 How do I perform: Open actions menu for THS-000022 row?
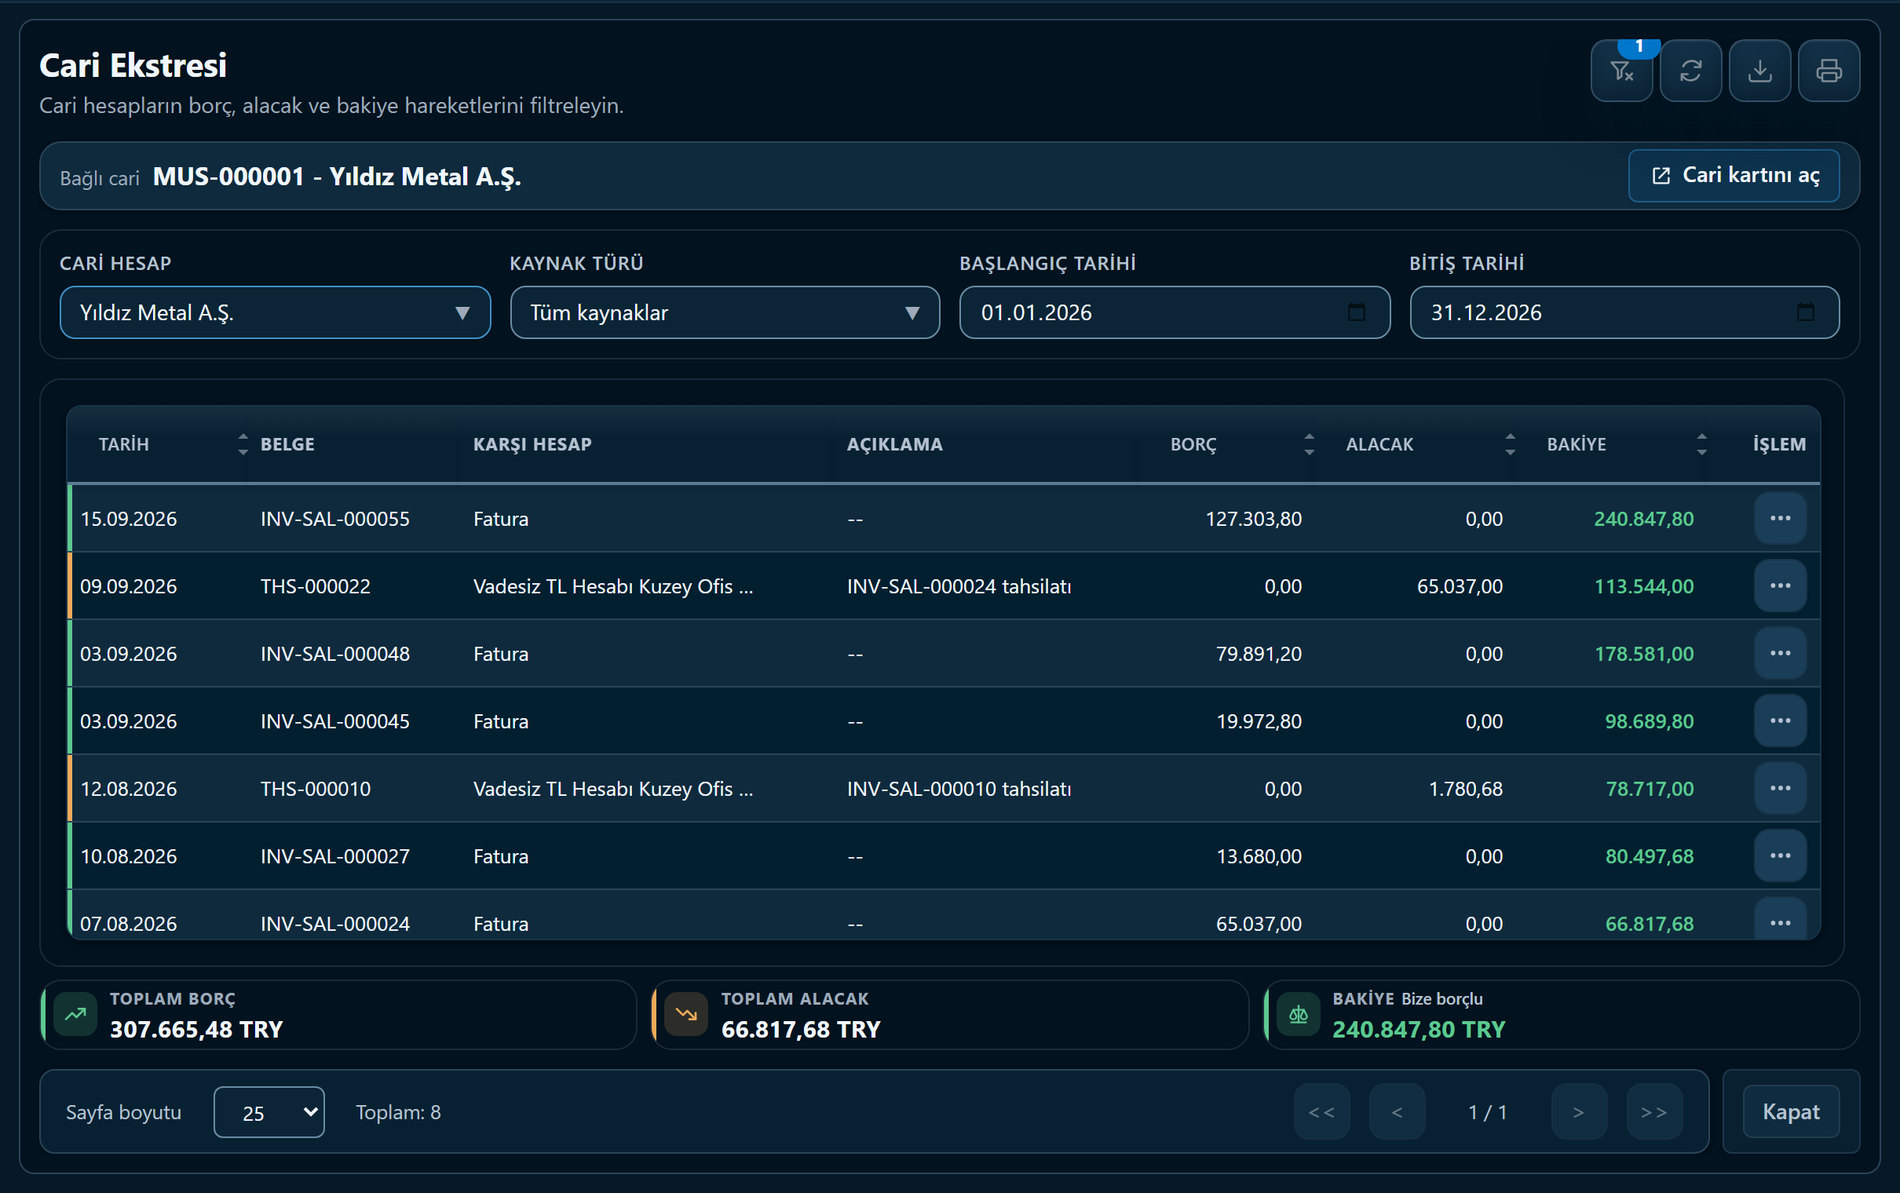tap(1780, 586)
